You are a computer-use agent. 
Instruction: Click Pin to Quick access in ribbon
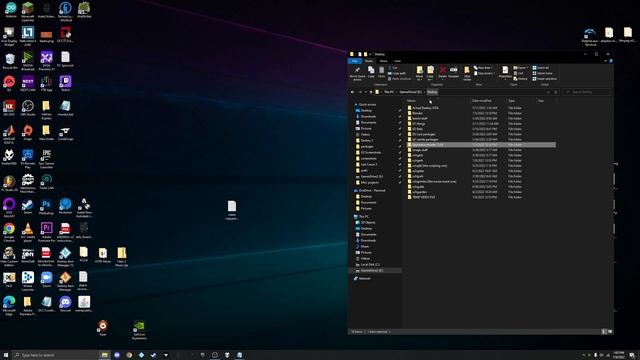click(357, 73)
